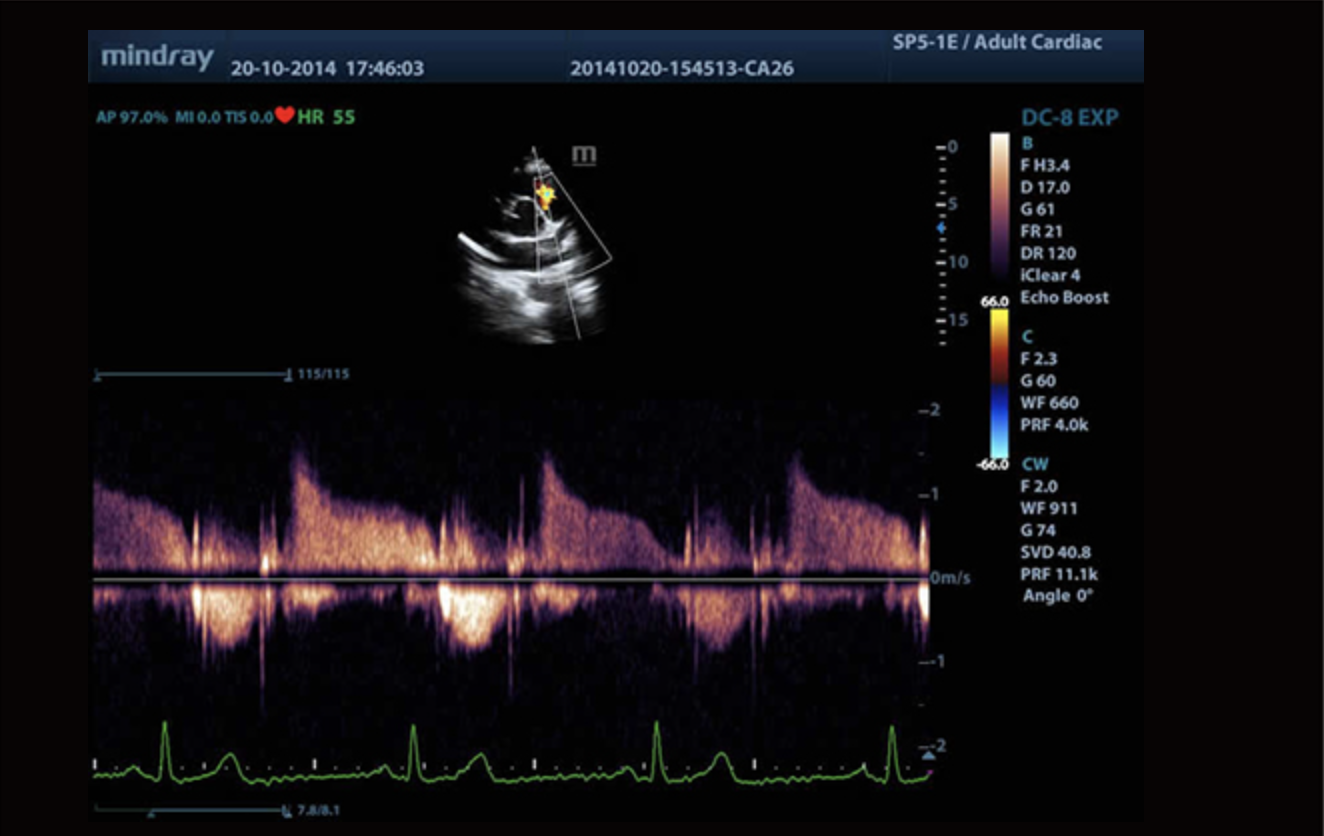Click the B-mode frequency F H3.4

pos(1045,165)
